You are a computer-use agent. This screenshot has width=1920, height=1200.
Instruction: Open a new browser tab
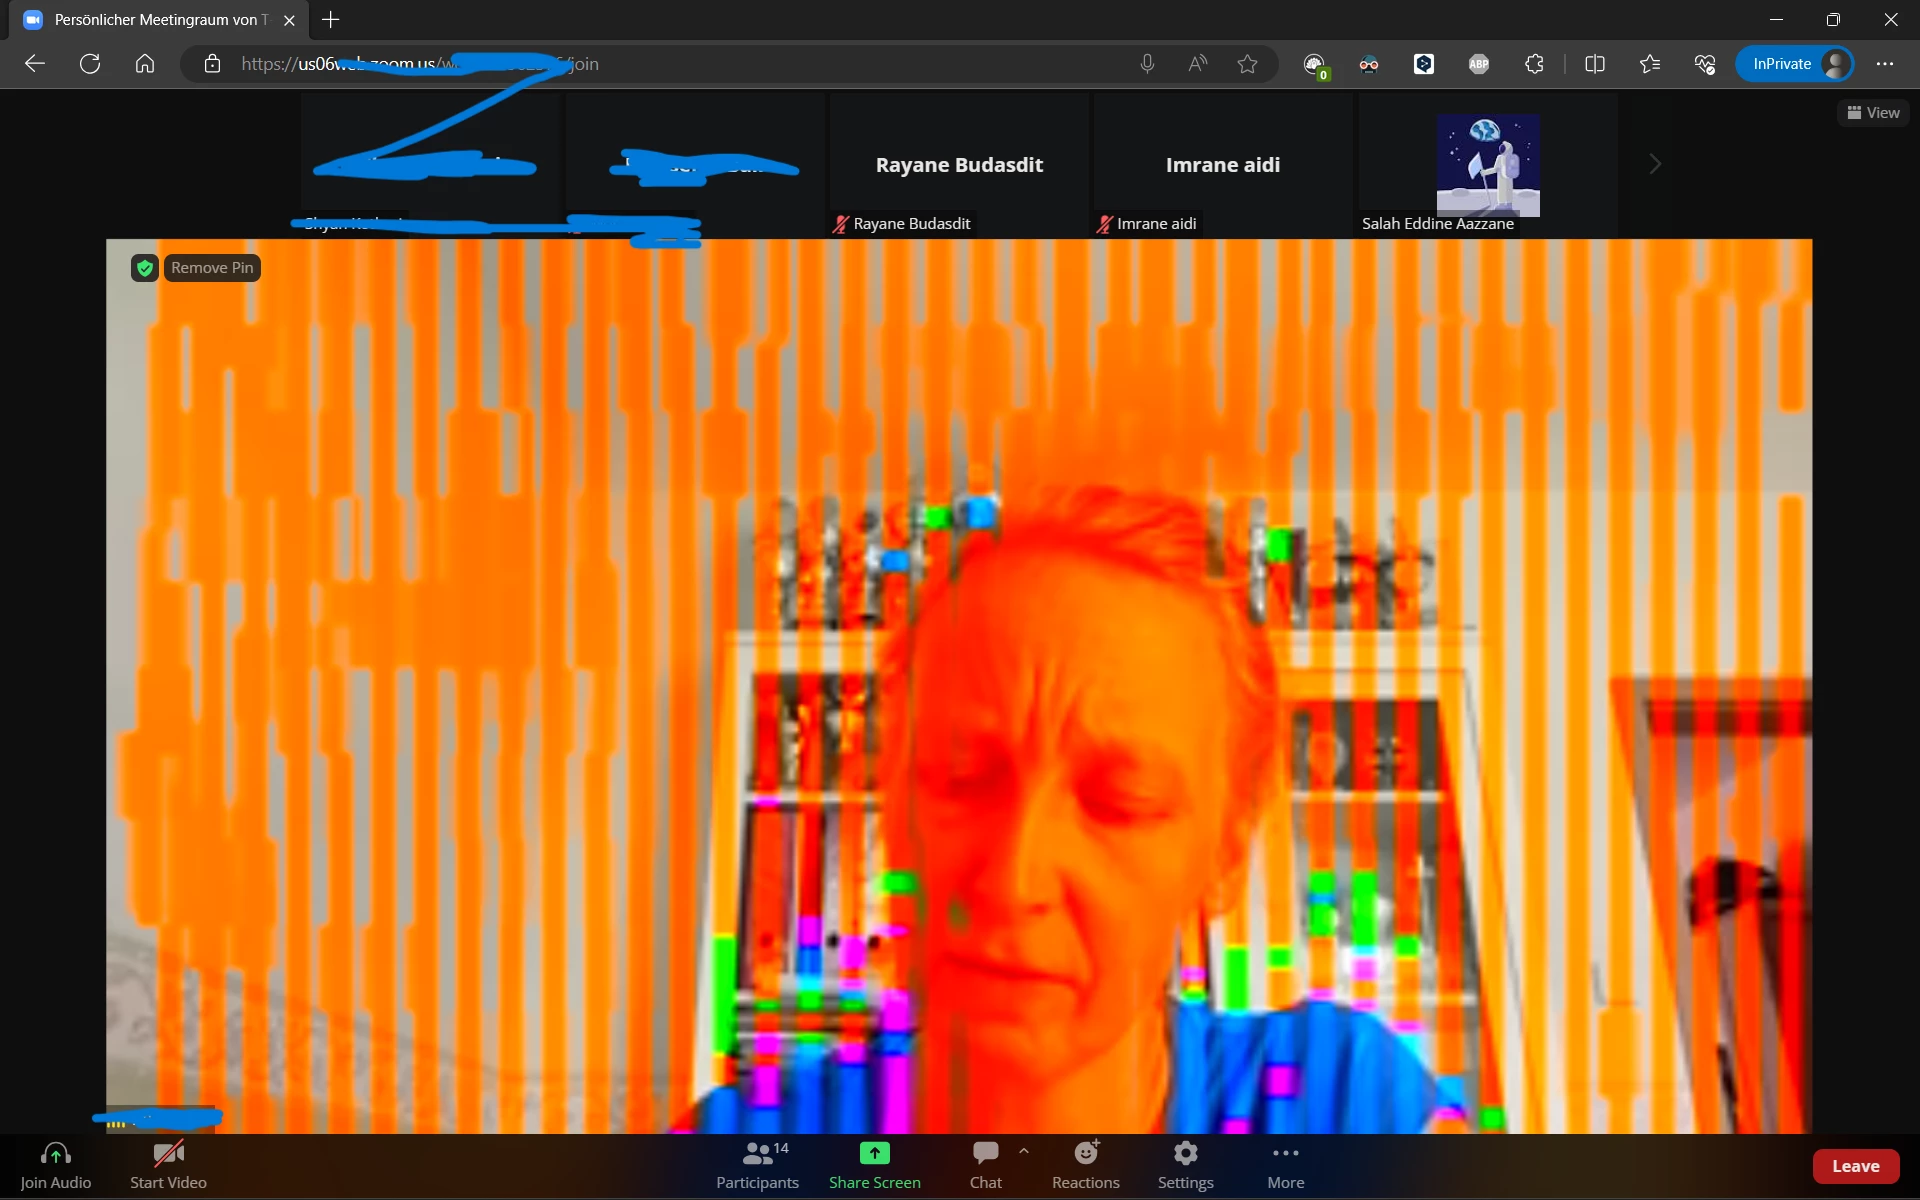pyautogui.click(x=331, y=20)
